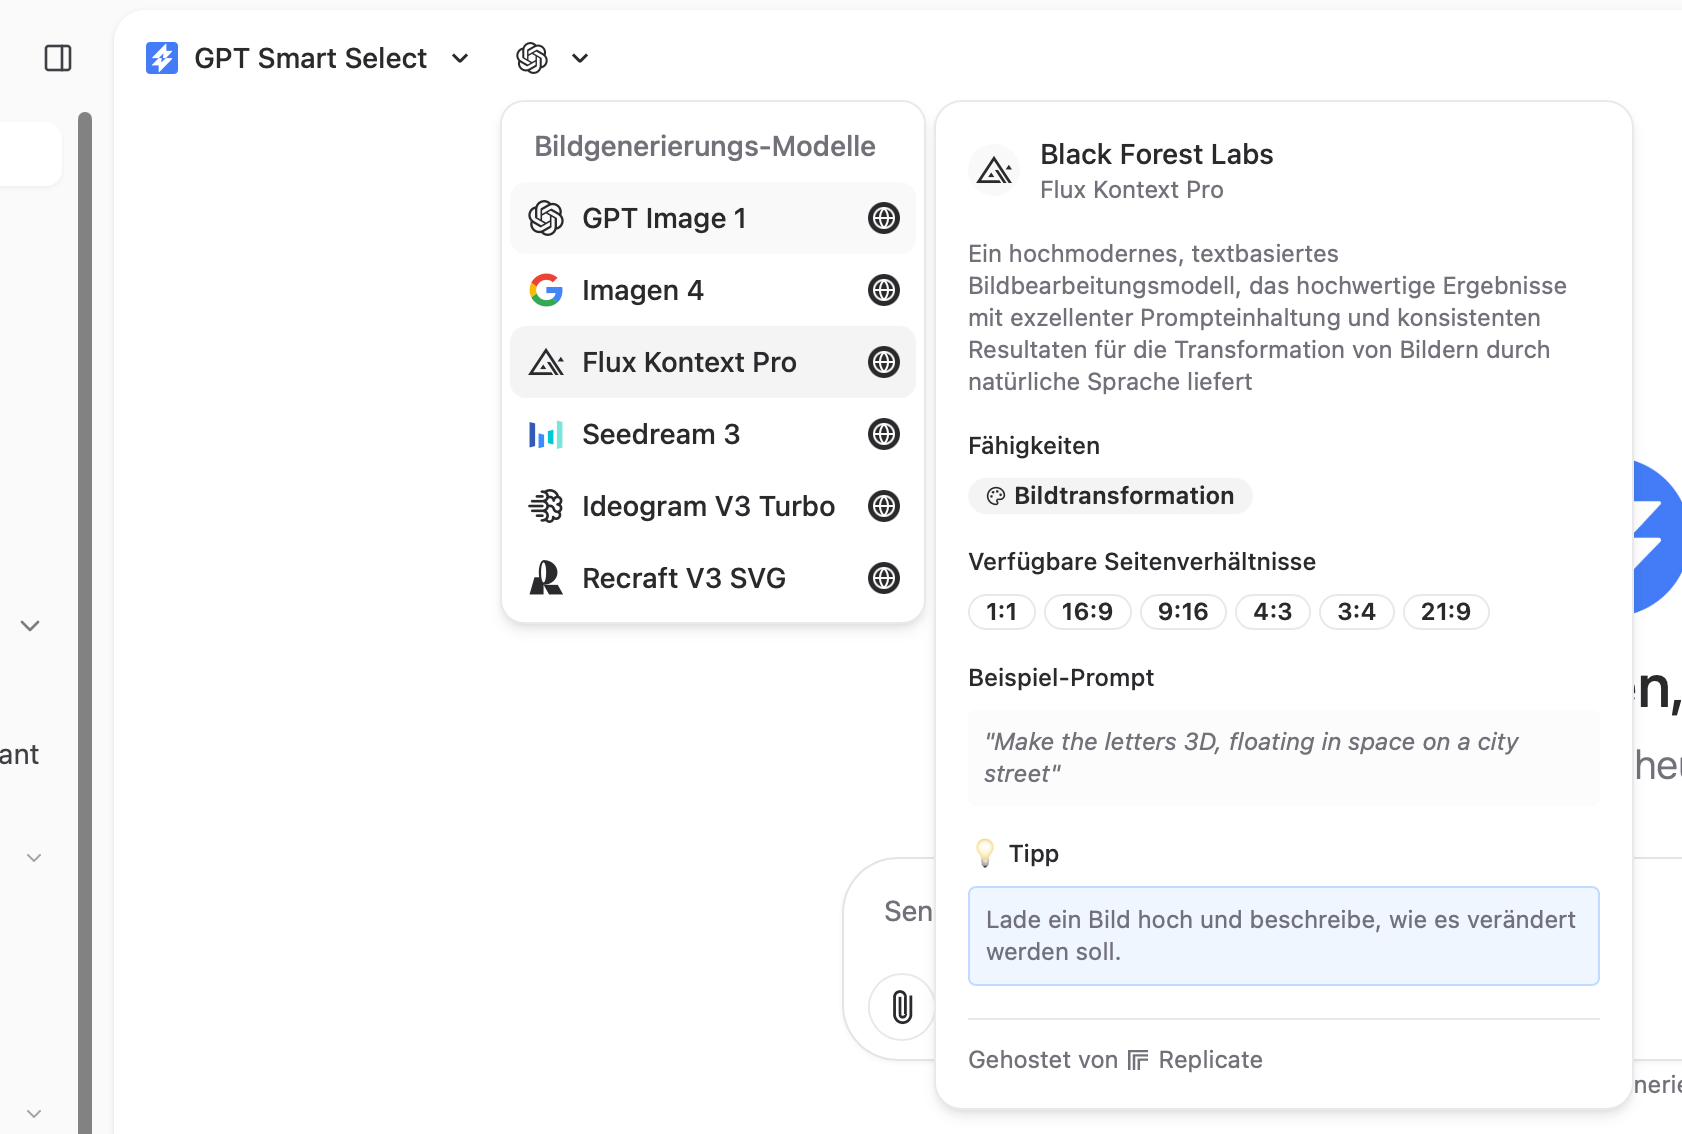Click the Black Forest Labs logo in details panel
This screenshot has height=1134, width=1682.
pyautogui.click(x=994, y=170)
